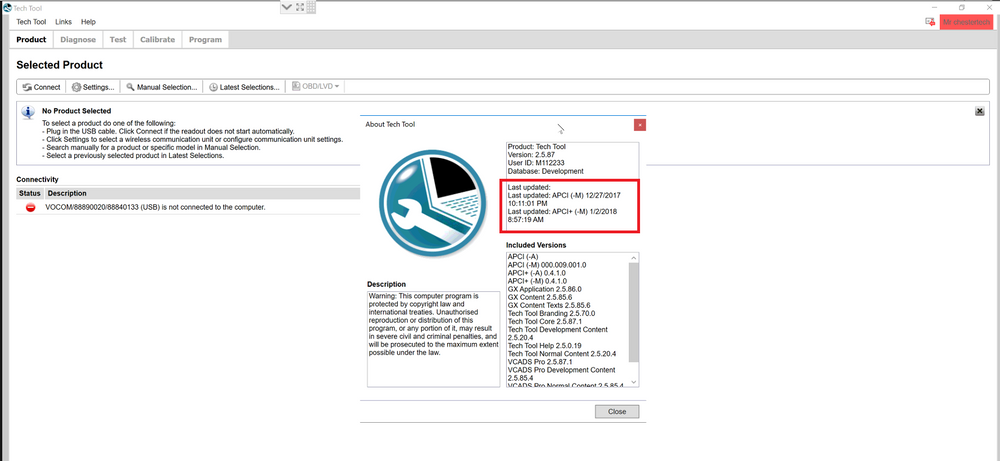Select 'APCI+ (-M) 0.4.1.0' entry
The width and height of the screenshot is (1000, 461).
tap(537, 281)
